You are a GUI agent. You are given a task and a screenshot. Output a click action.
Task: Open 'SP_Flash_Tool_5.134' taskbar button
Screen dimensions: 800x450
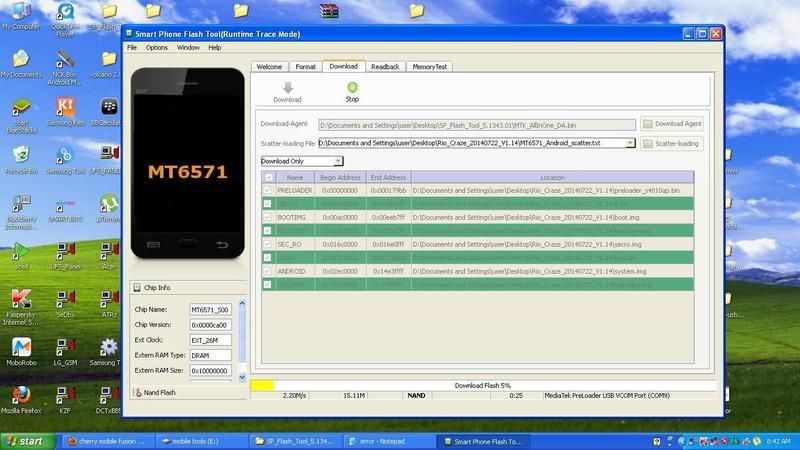coord(295,441)
